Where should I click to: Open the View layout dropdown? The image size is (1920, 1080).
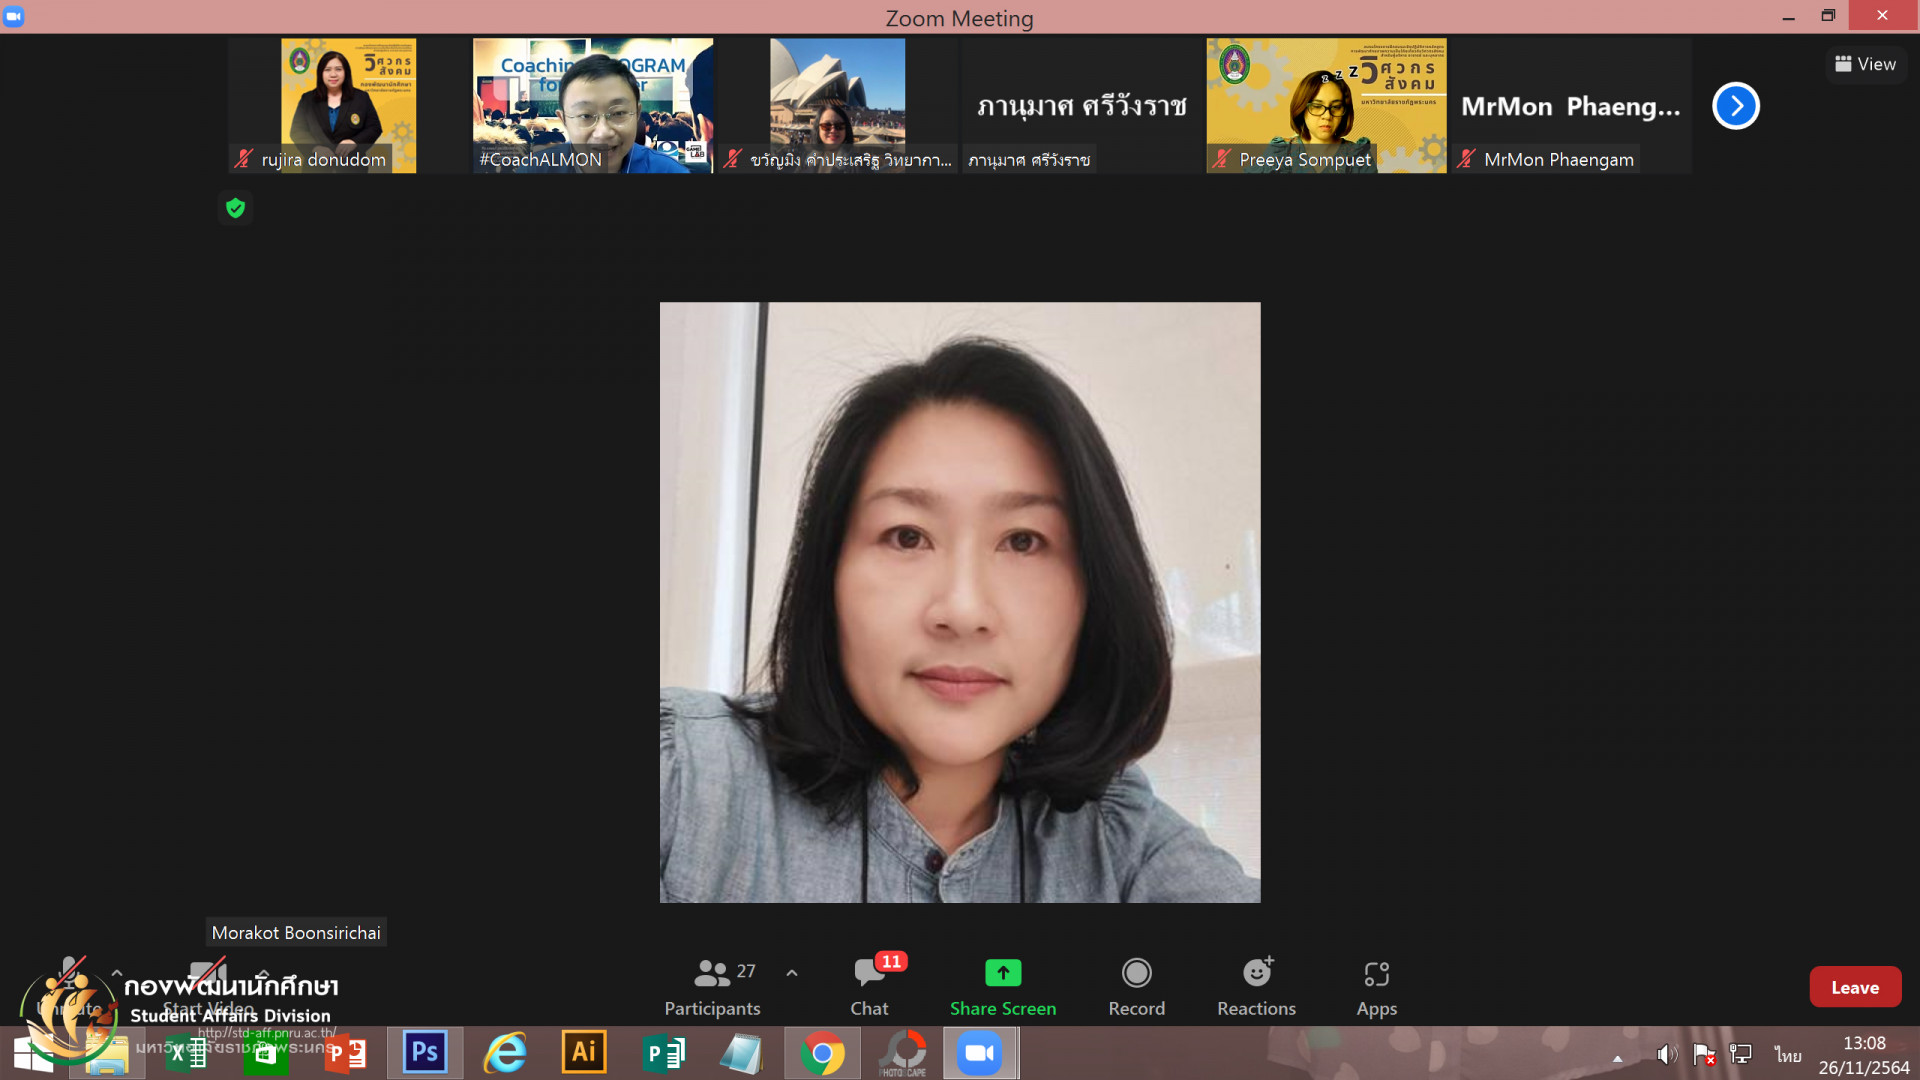tap(1865, 64)
